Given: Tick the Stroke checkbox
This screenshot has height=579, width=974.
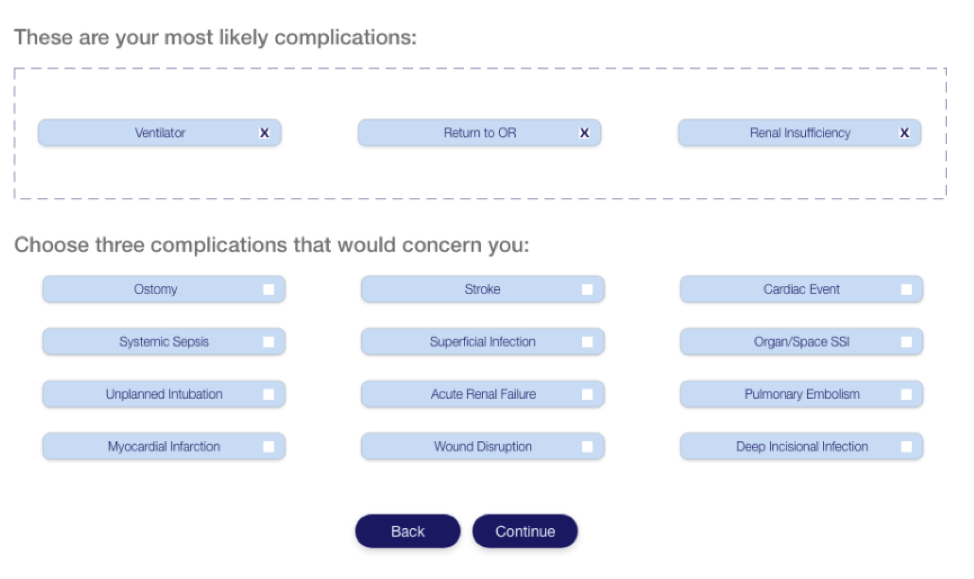Looking at the screenshot, I should point(587,290).
